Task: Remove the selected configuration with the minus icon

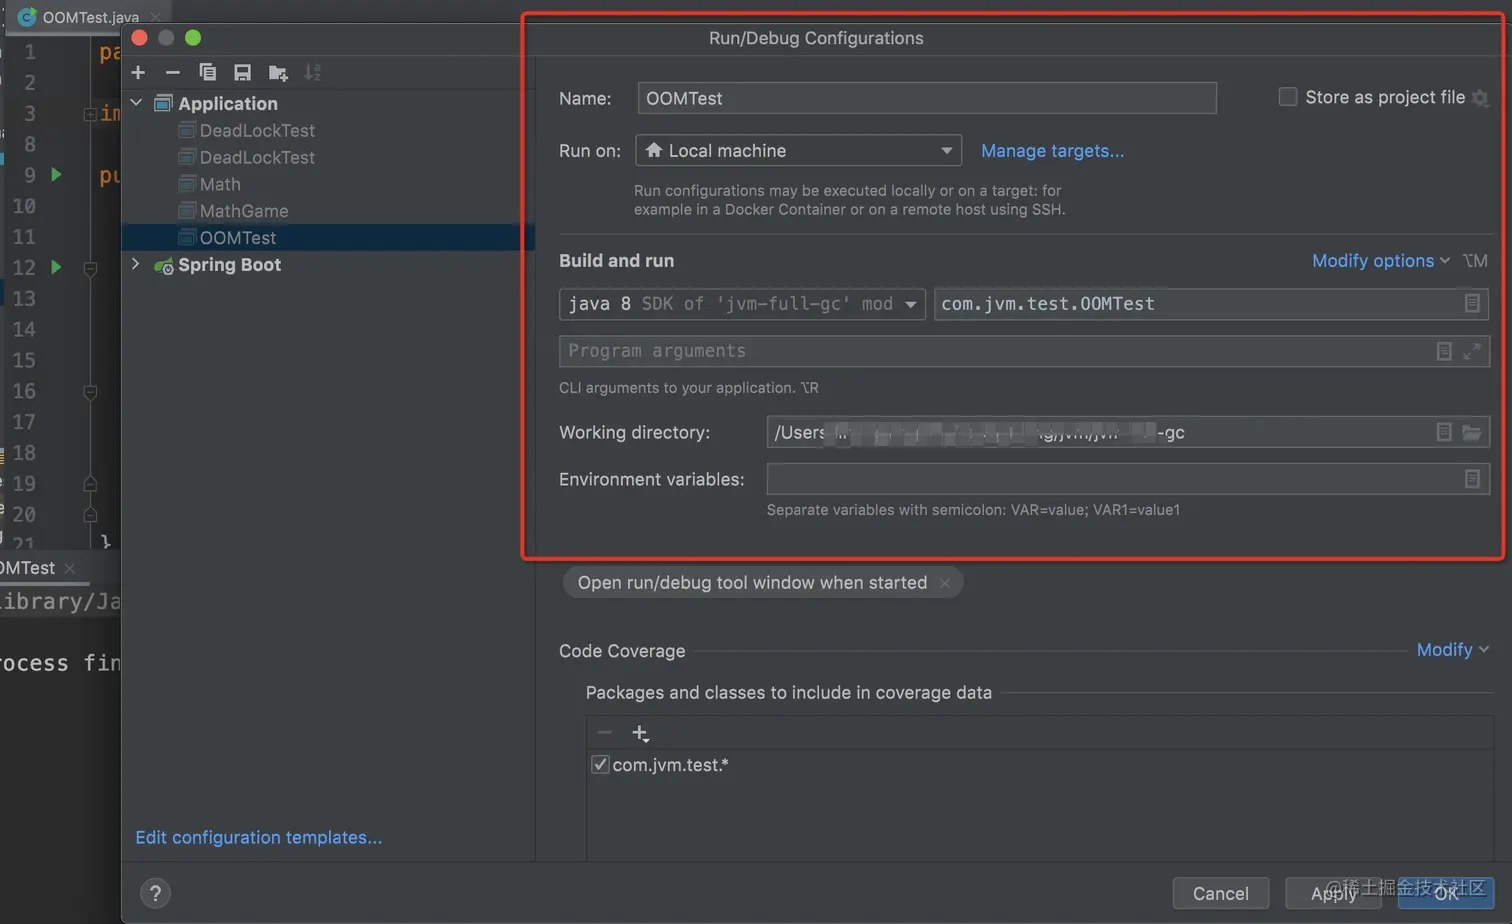Action: 172,72
